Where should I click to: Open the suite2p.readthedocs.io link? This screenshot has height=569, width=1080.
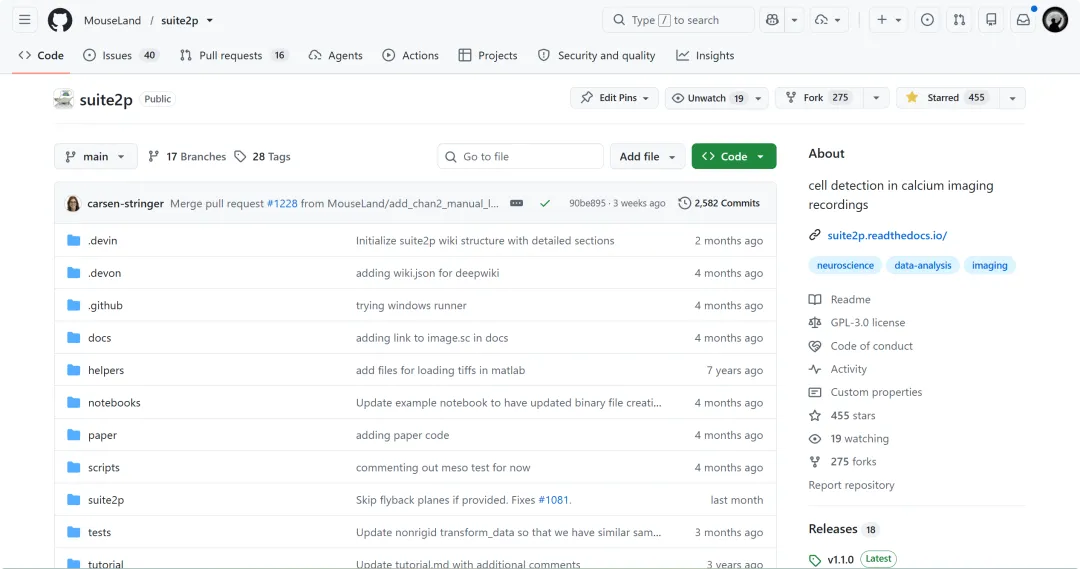coord(887,235)
